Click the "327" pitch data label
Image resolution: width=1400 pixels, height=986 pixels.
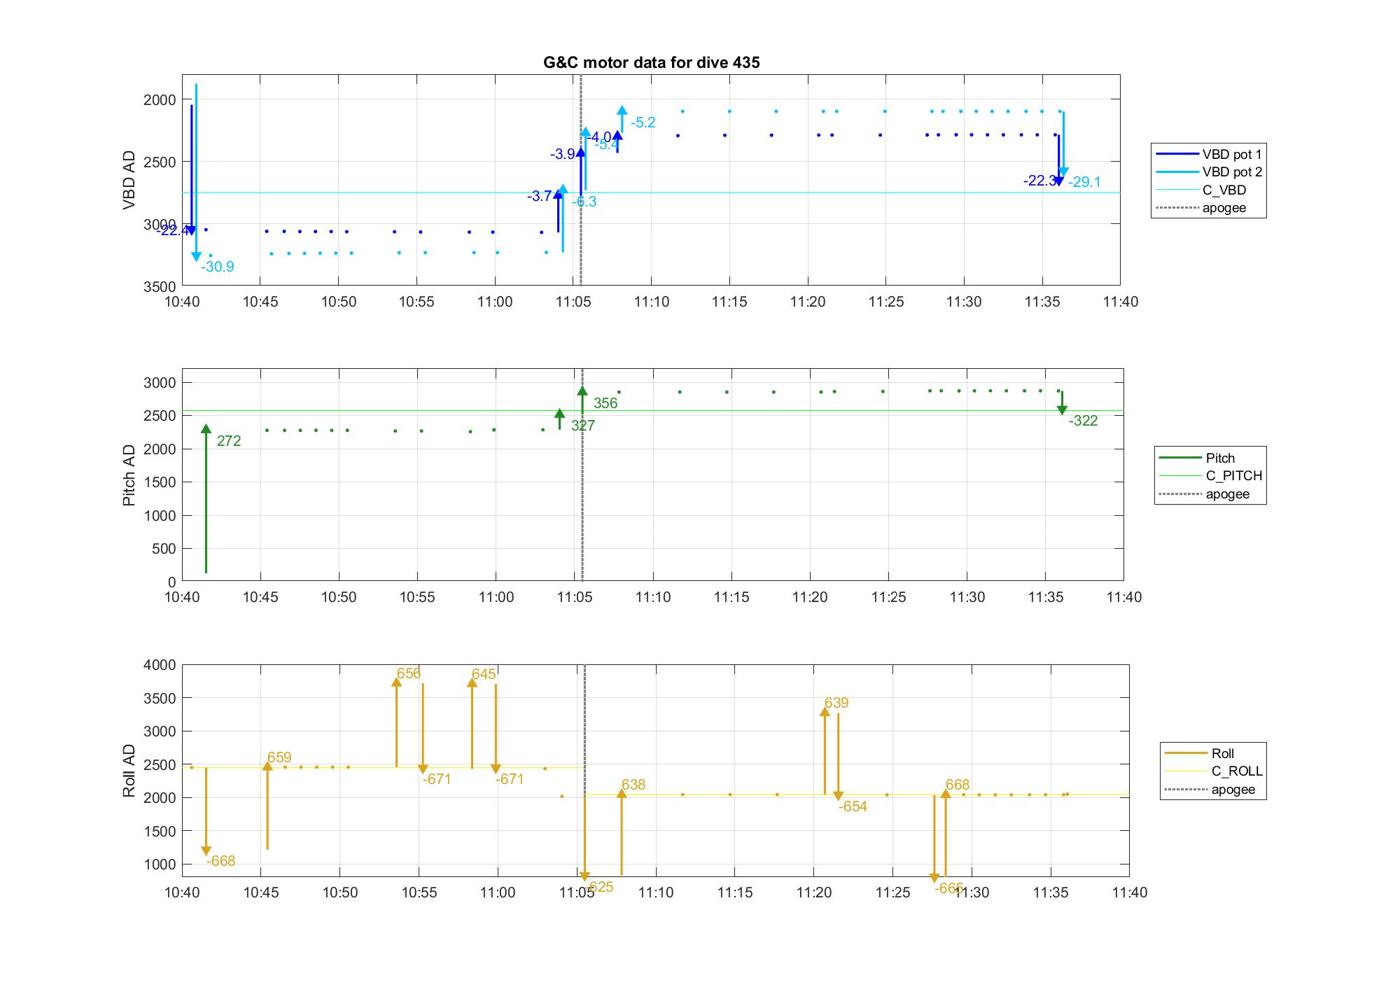(x=583, y=426)
